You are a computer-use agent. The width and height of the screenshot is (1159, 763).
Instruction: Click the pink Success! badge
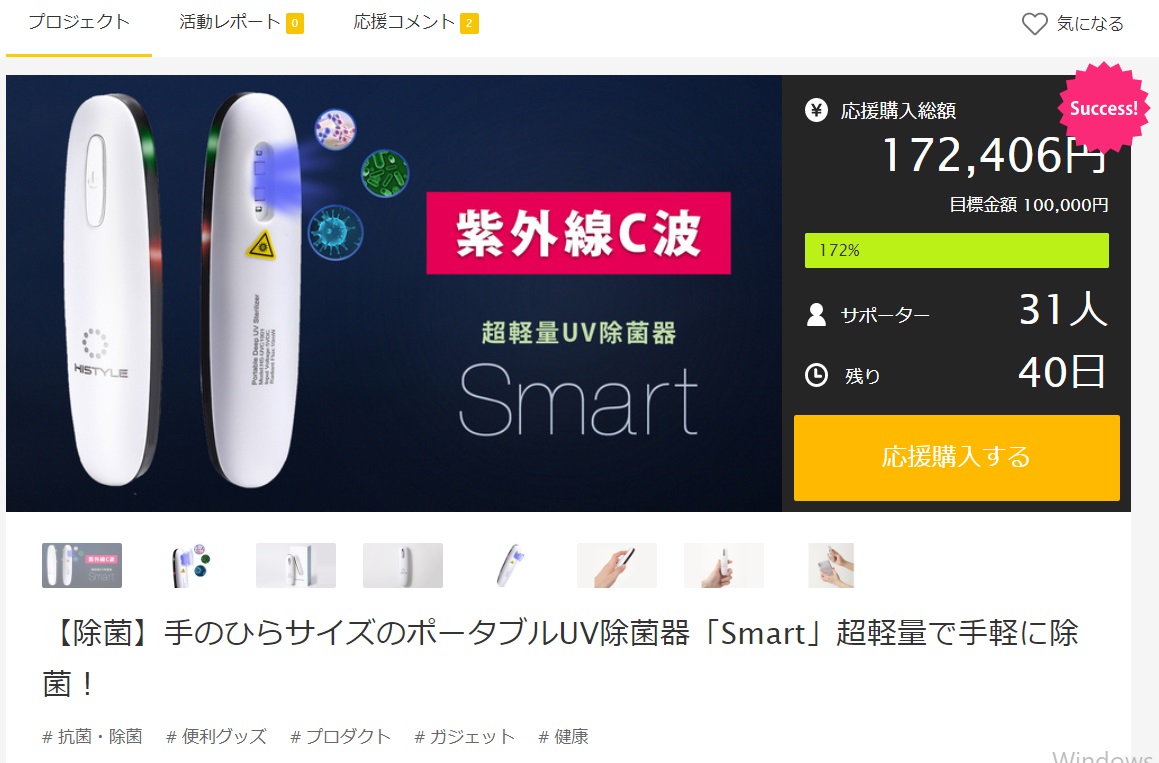[1104, 108]
